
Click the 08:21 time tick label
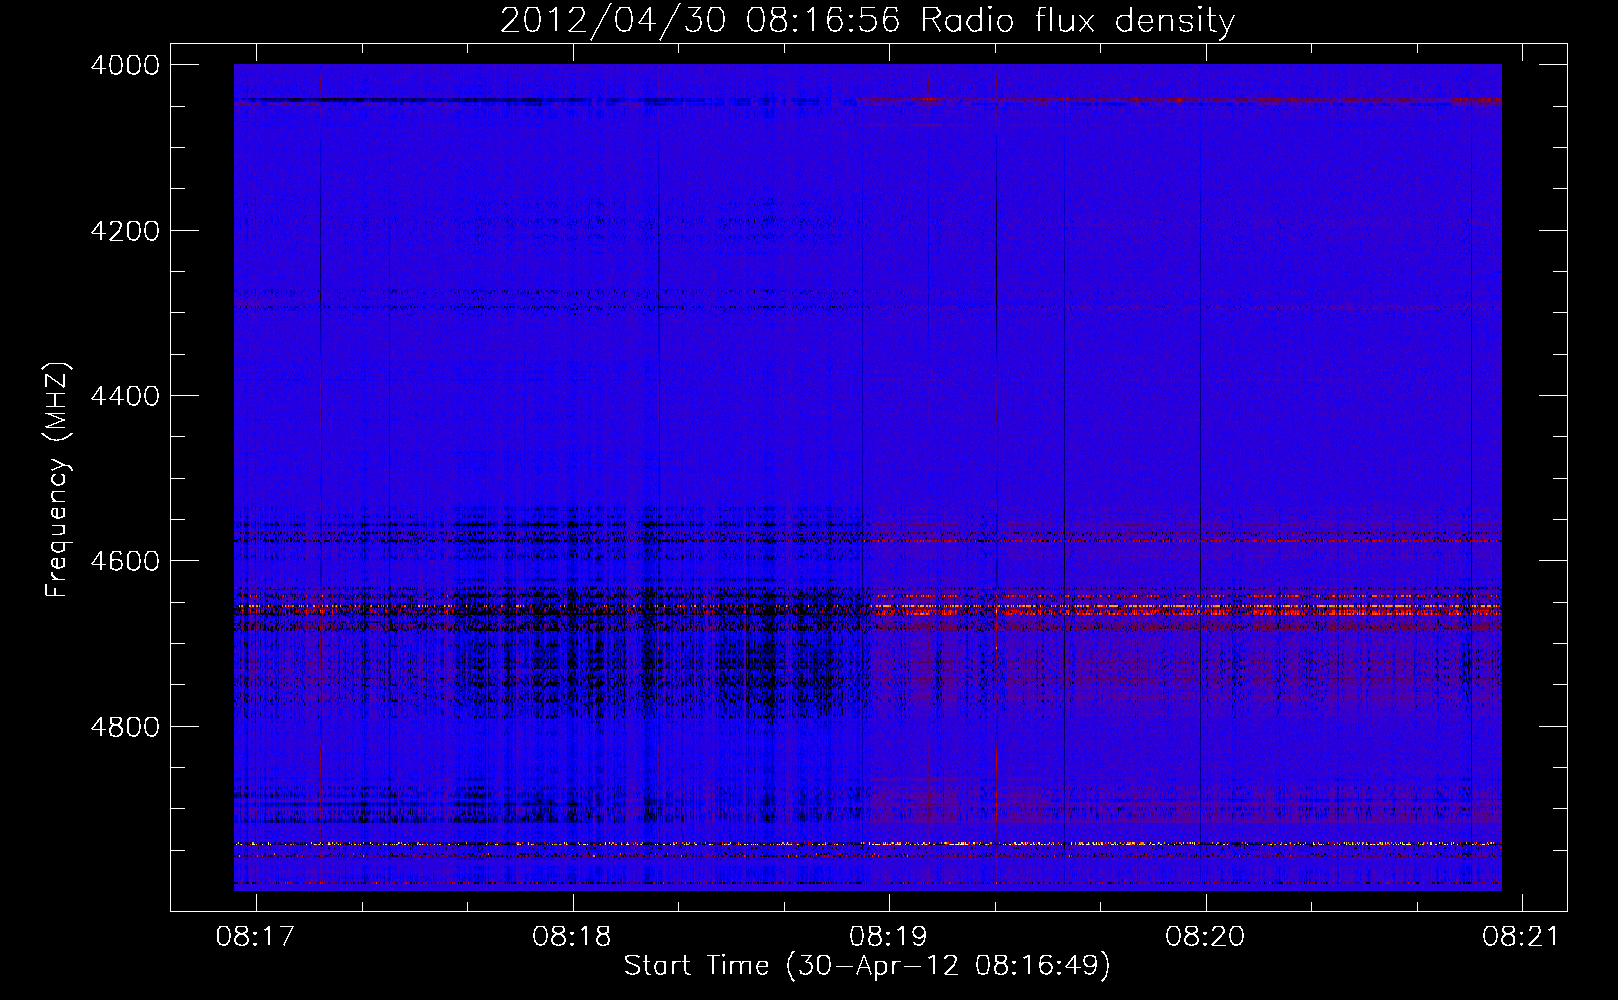1521,936
